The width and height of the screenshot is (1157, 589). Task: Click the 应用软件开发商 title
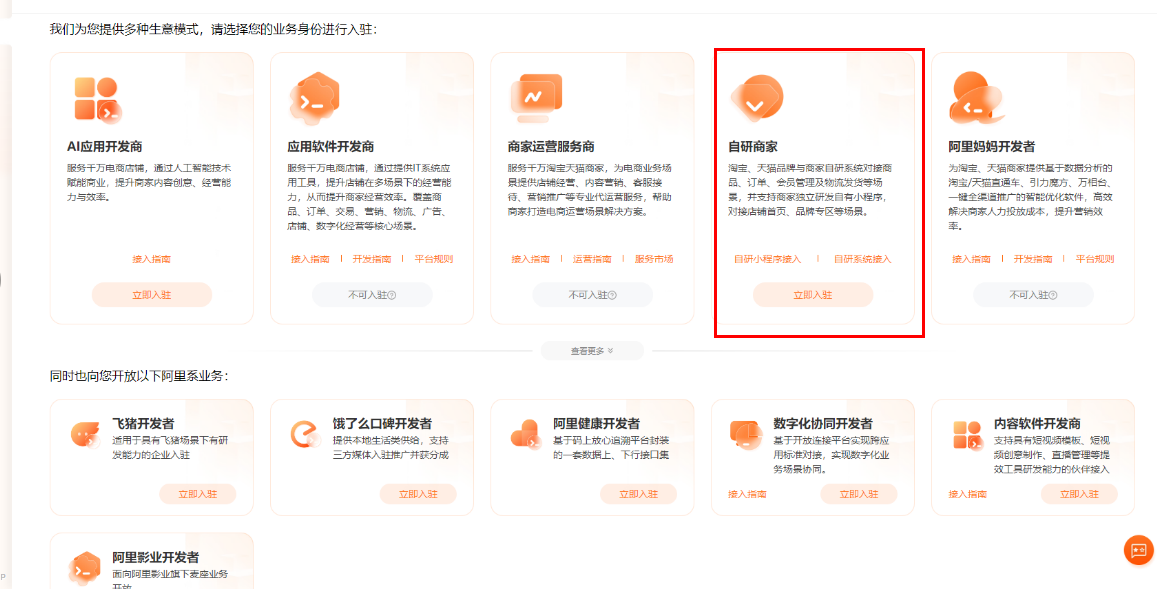[x=331, y=146]
